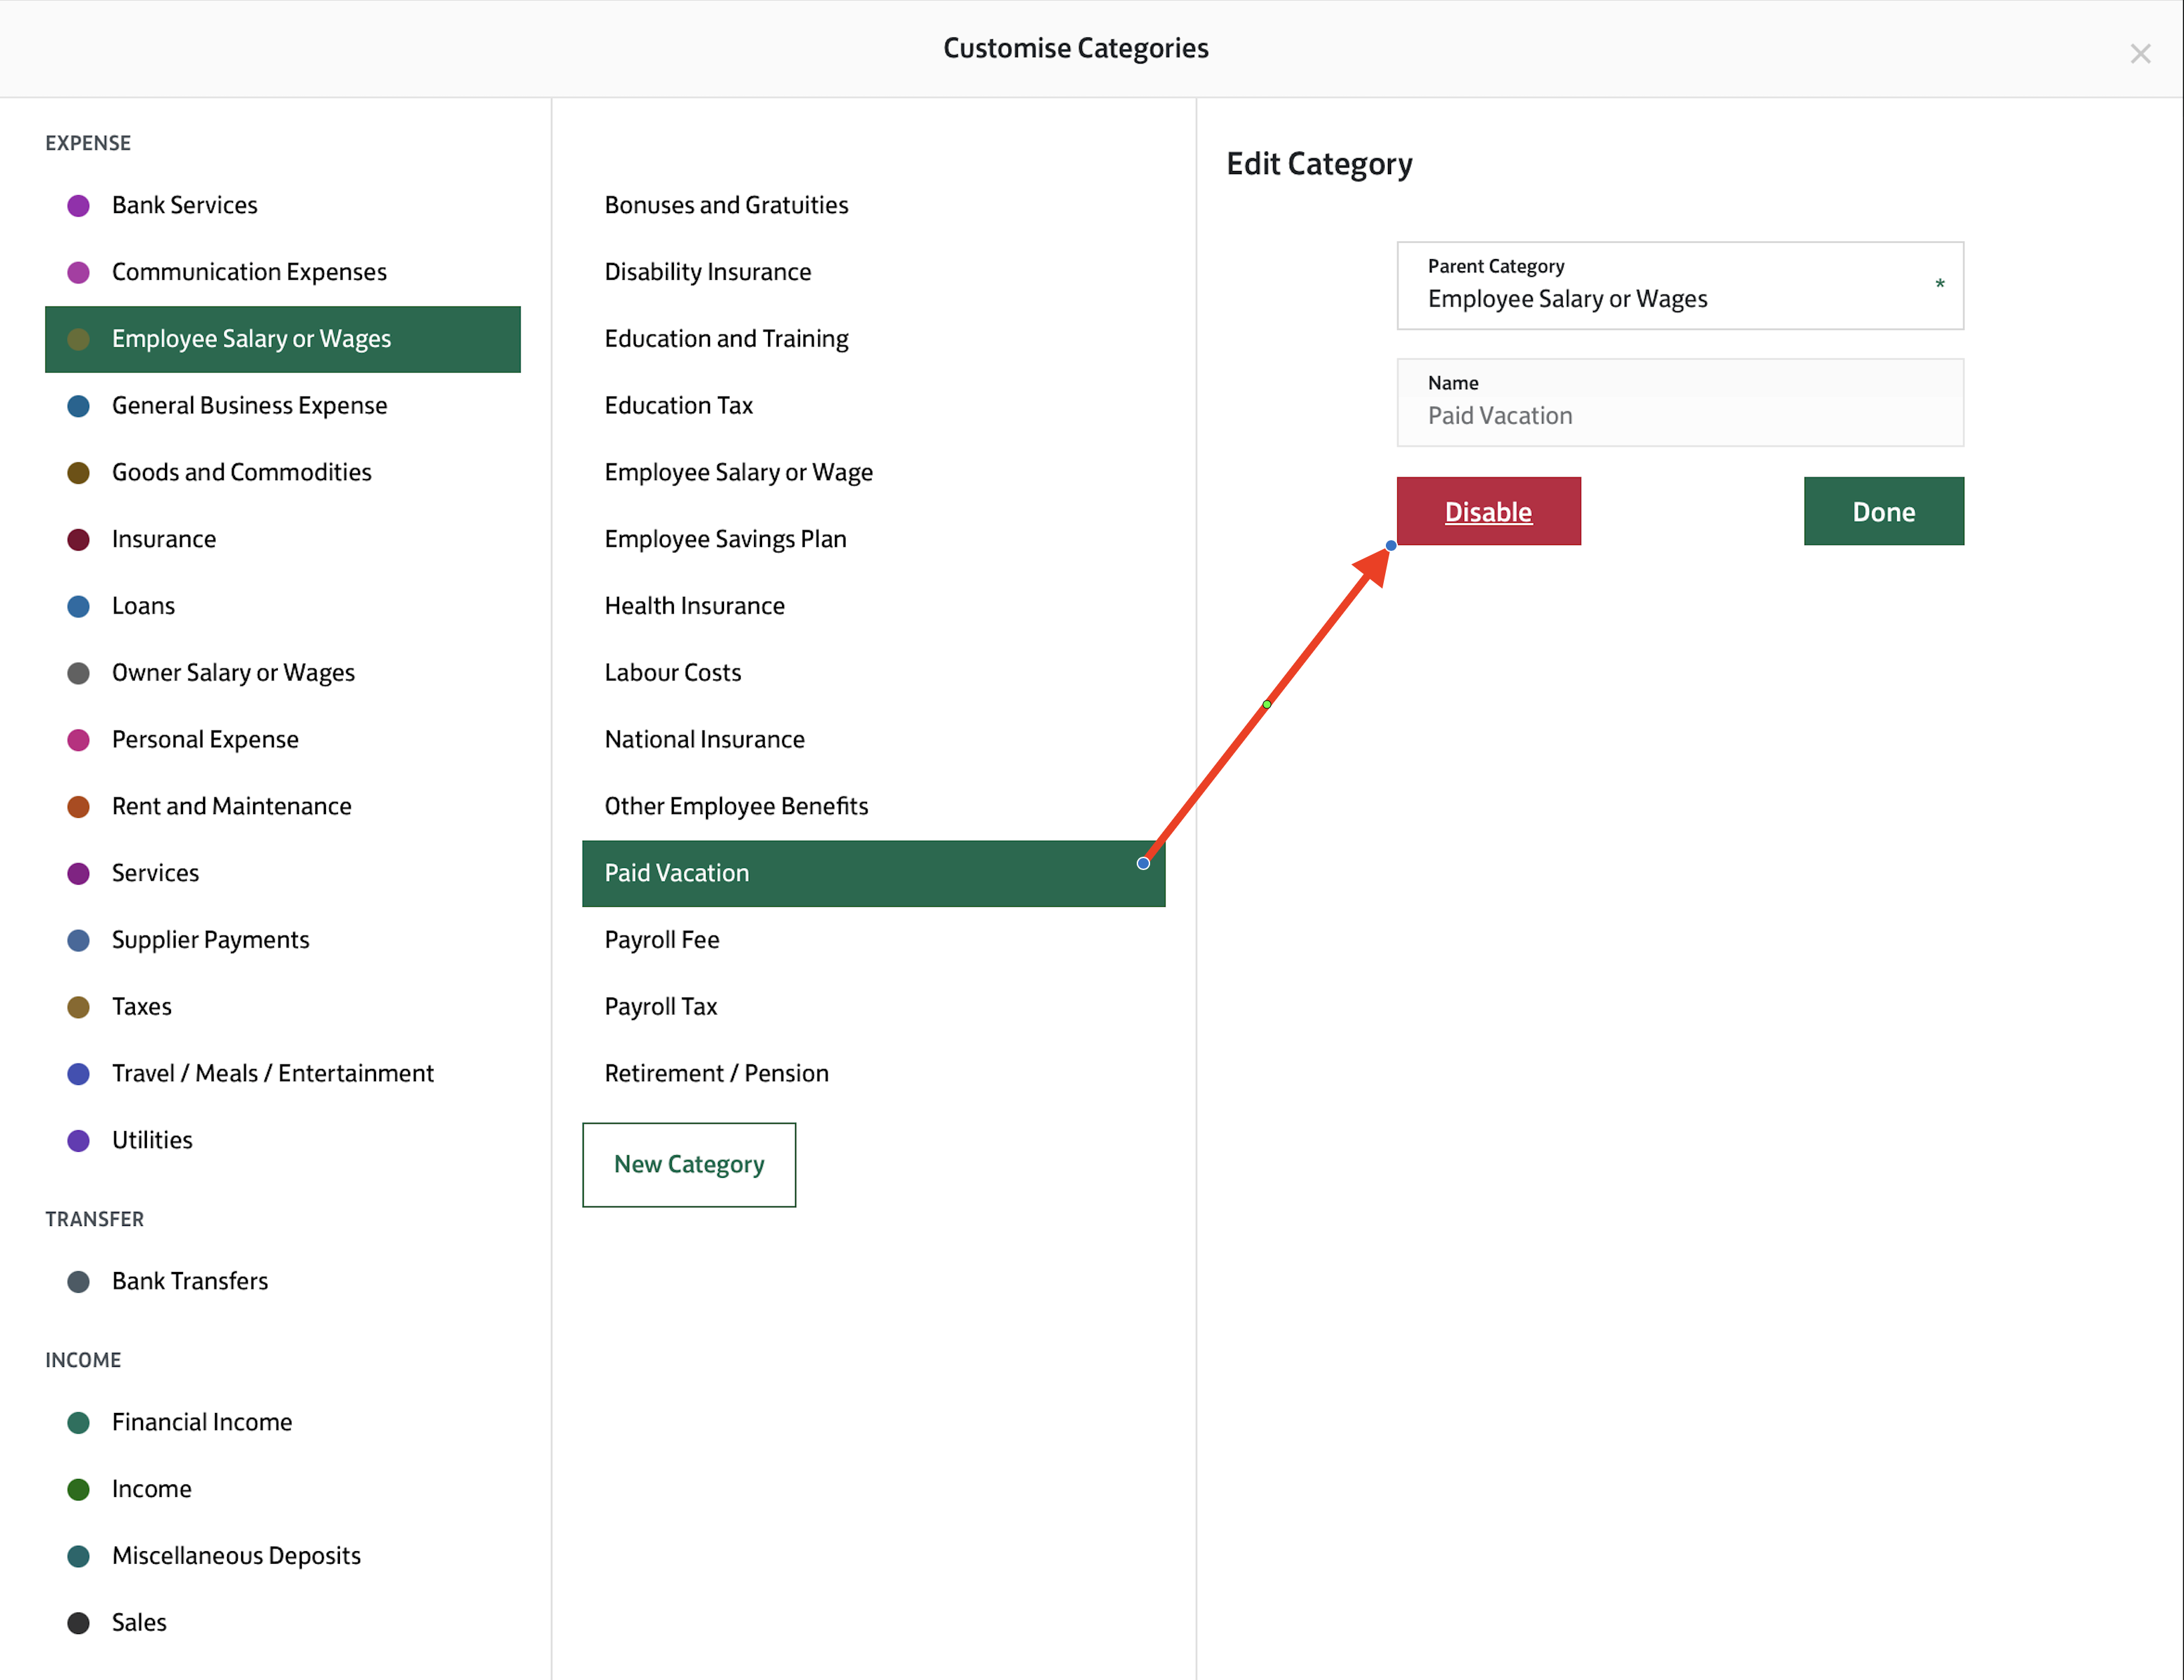
Task: Disable the Paid Vacation category
Action: (1488, 511)
